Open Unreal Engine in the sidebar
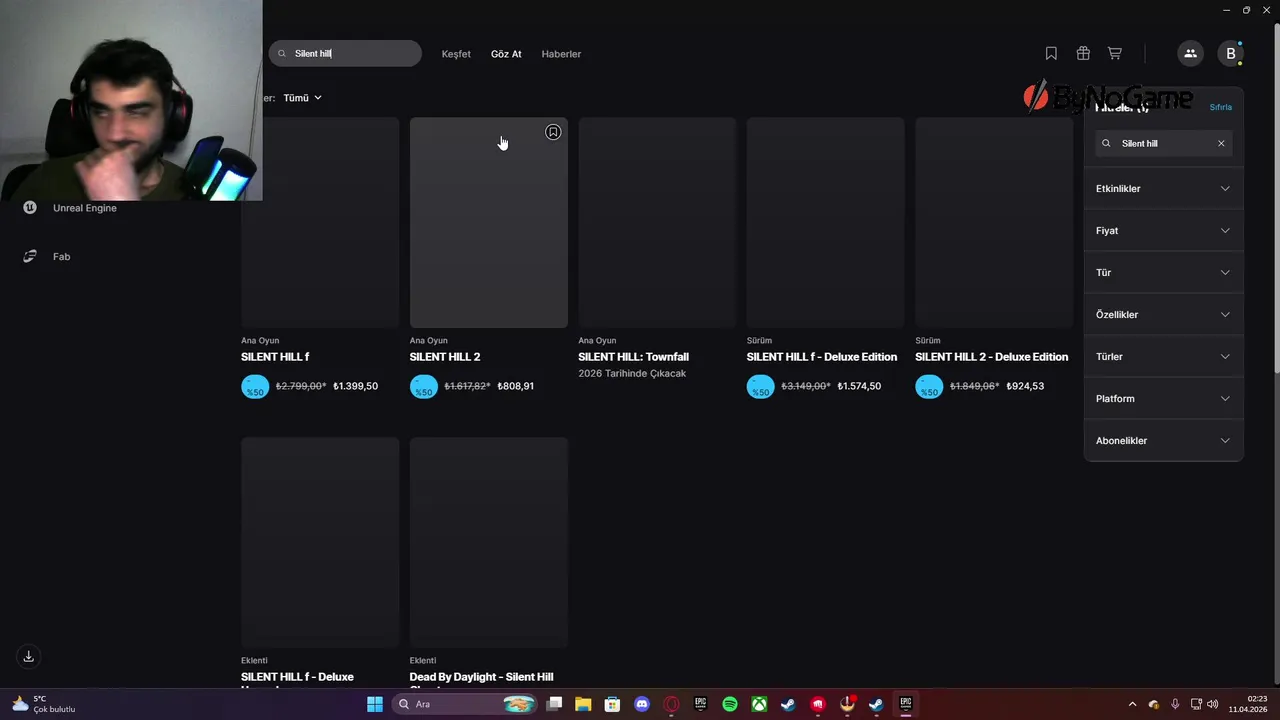This screenshot has width=1280, height=720. [x=70, y=208]
